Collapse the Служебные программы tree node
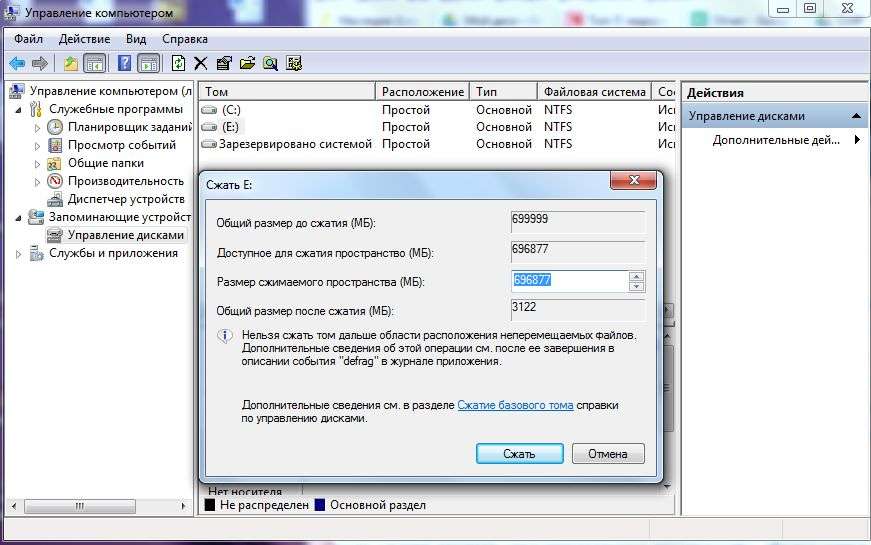The height and width of the screenshot is (545, 871). (x=19, y=110)
